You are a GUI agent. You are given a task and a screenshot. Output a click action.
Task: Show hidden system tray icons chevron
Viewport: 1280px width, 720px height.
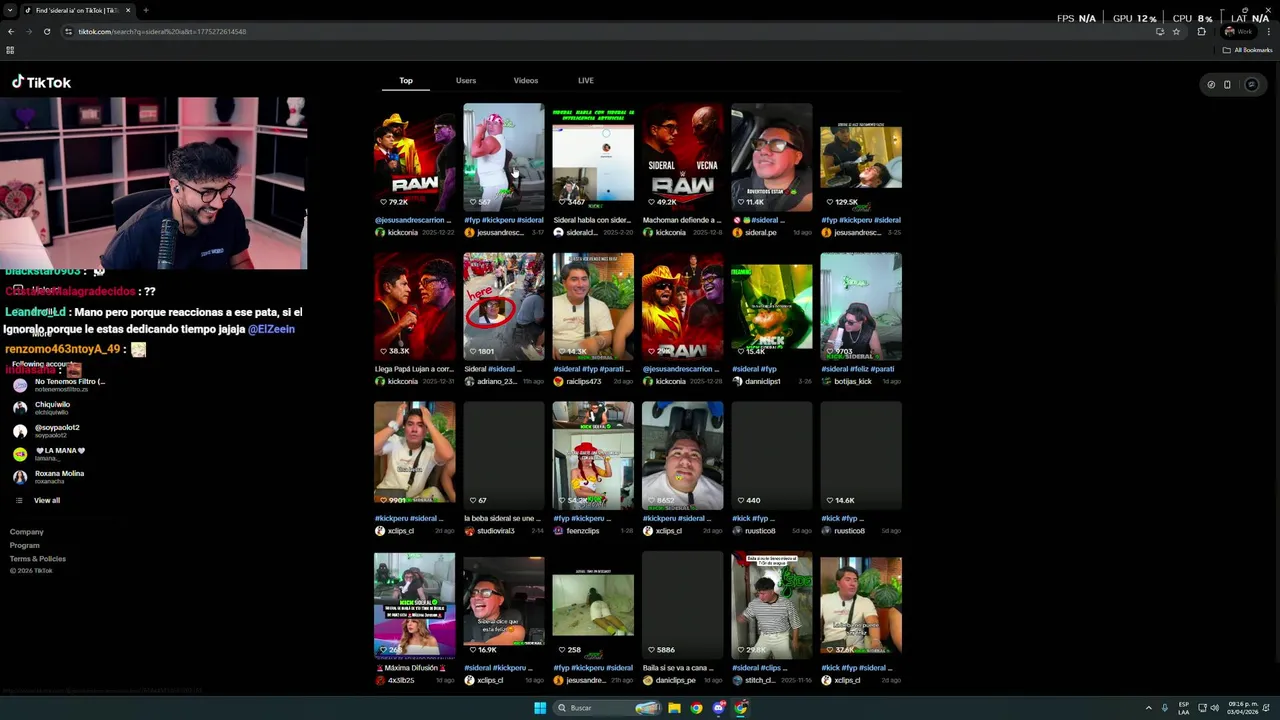coord(1148,708)
